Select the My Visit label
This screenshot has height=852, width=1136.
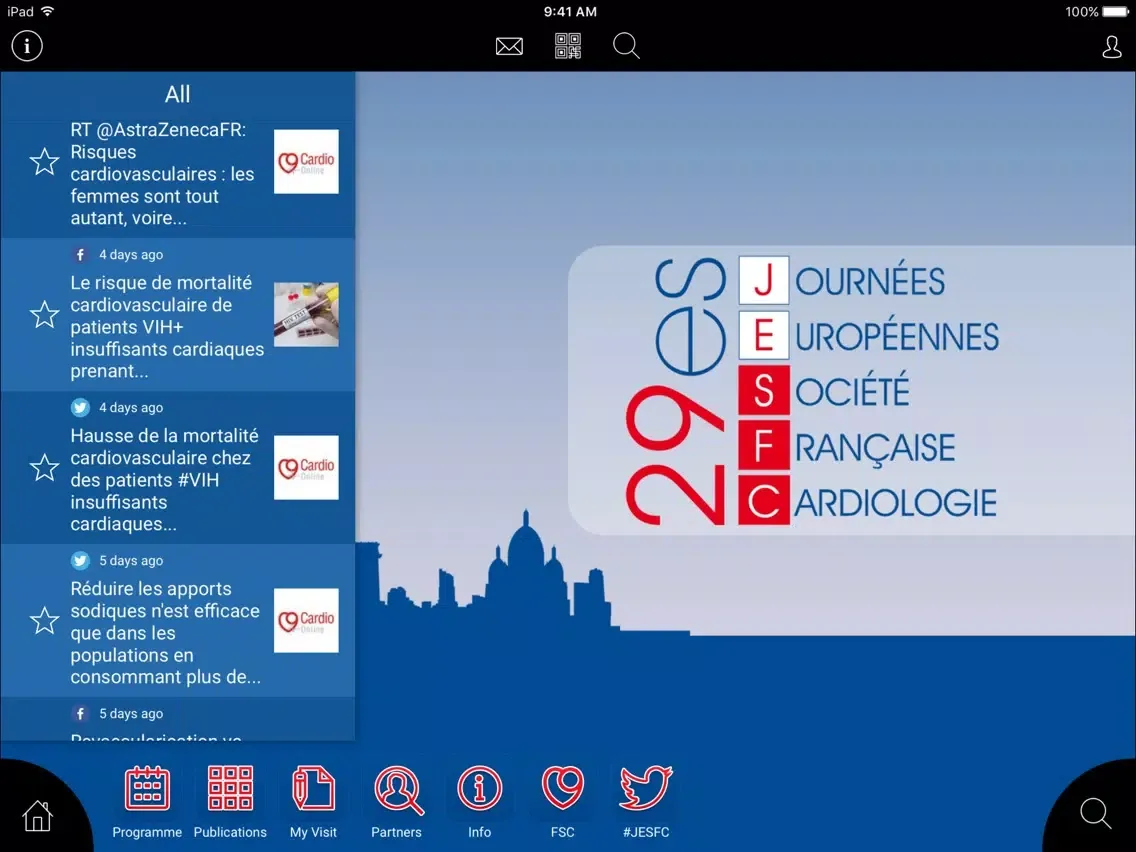pyautogui.click(x=313, y=832)
